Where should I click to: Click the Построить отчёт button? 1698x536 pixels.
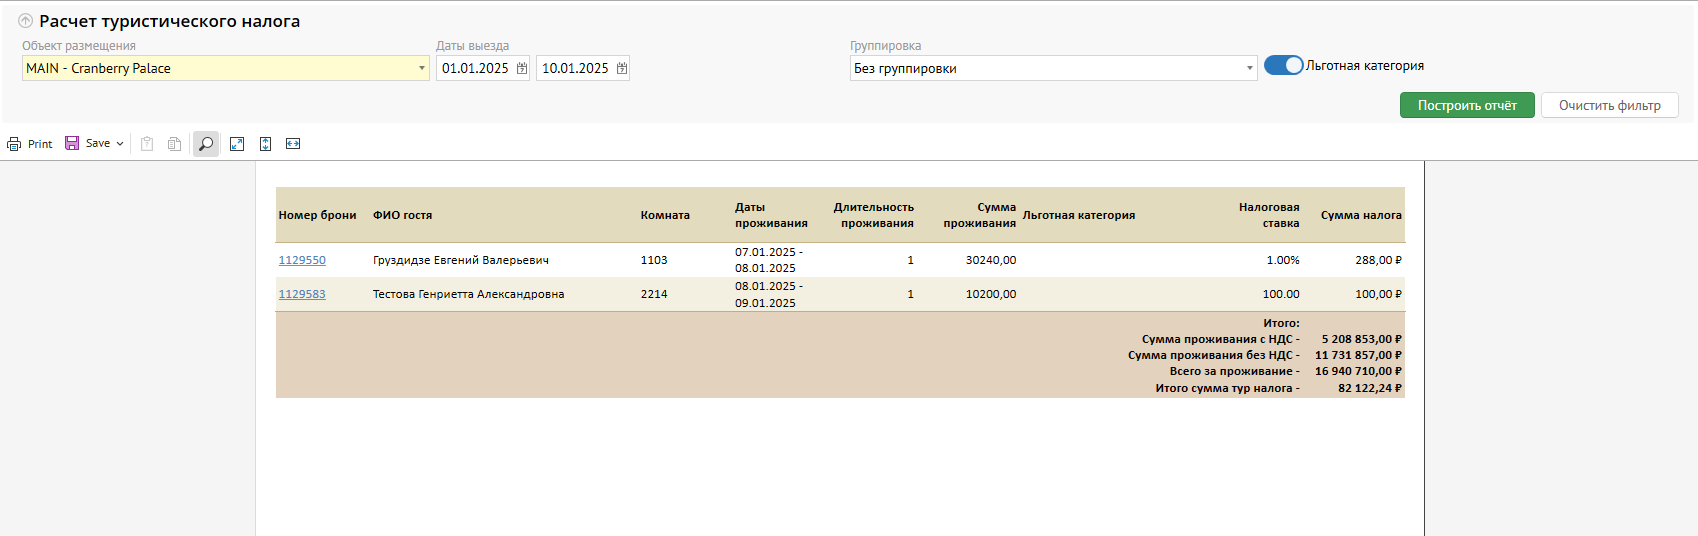coord(1467,105)
